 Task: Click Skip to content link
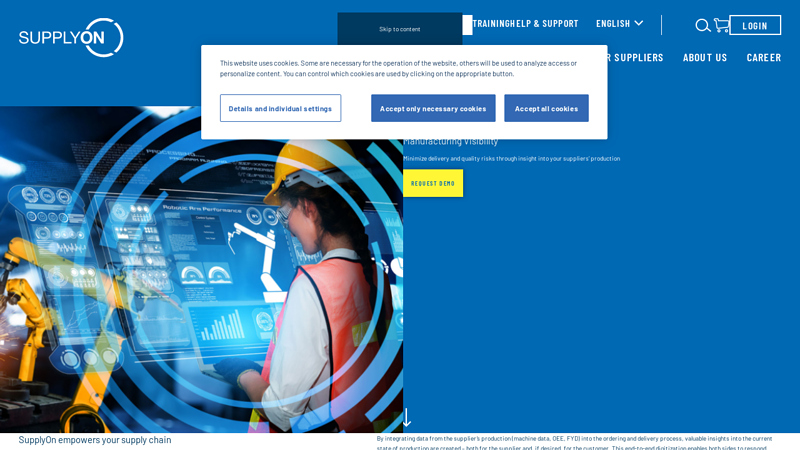[x=399, y=29]
